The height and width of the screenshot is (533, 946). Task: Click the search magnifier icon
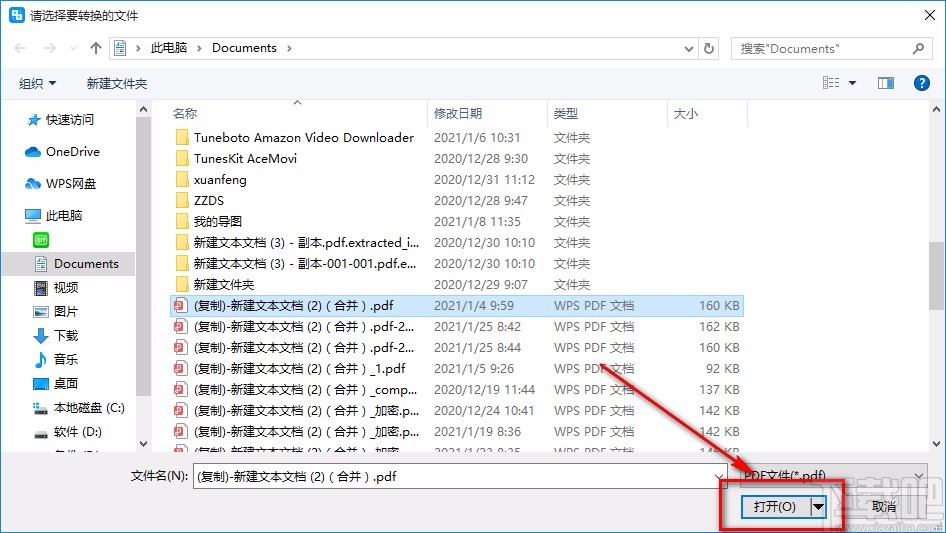click(x=918, y=48)
